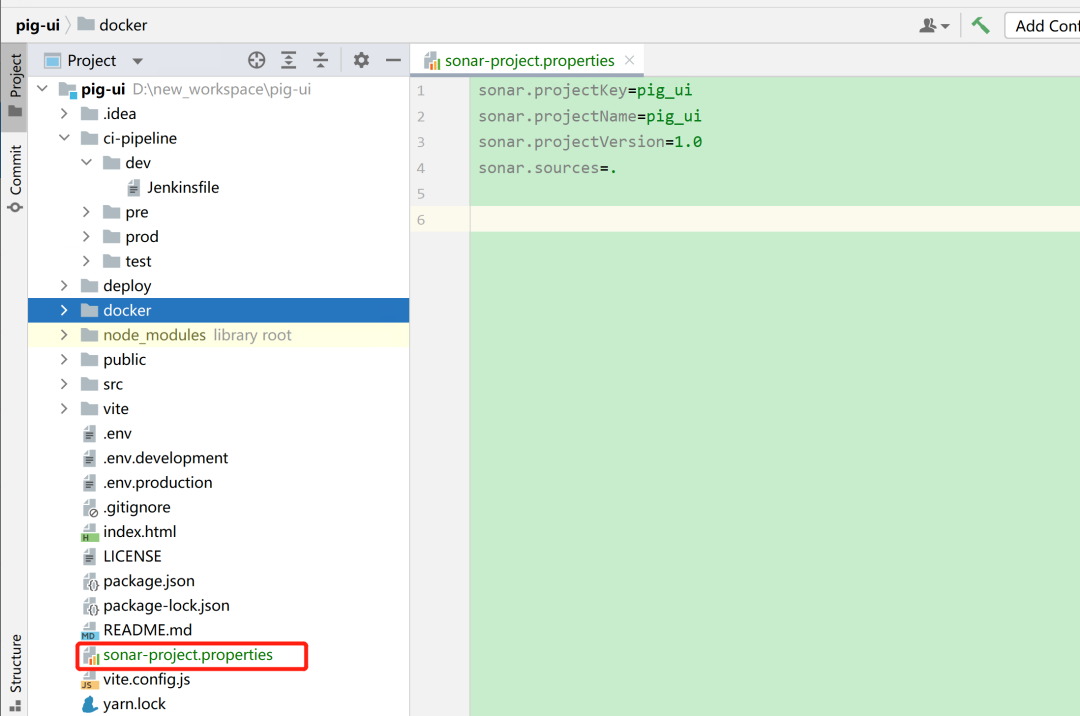Collapse the dev folder chevron

click(x=86, y=162)
